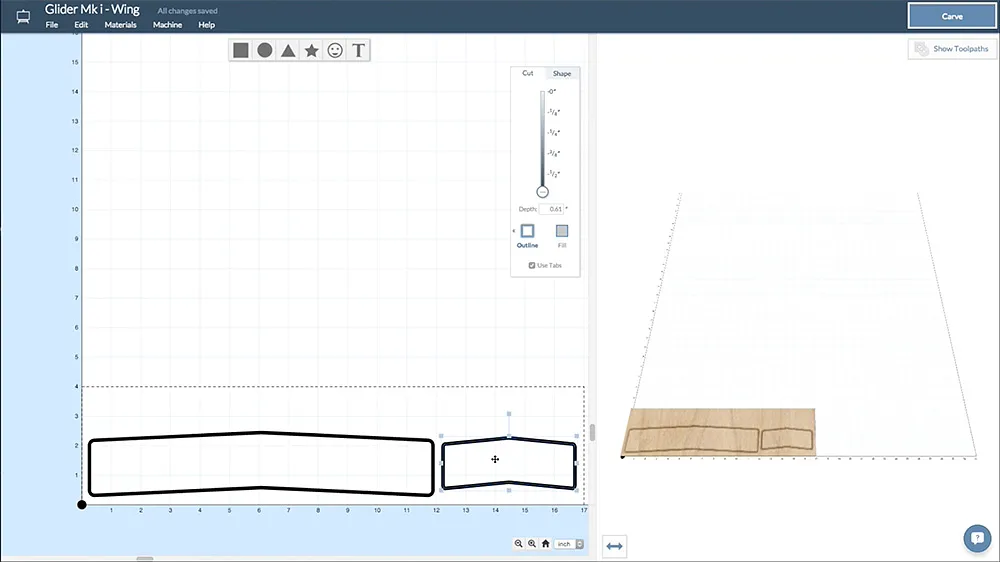Switch to the Shape tab
The height and width of the screenshot is (562, 1000).
[562, 73]
